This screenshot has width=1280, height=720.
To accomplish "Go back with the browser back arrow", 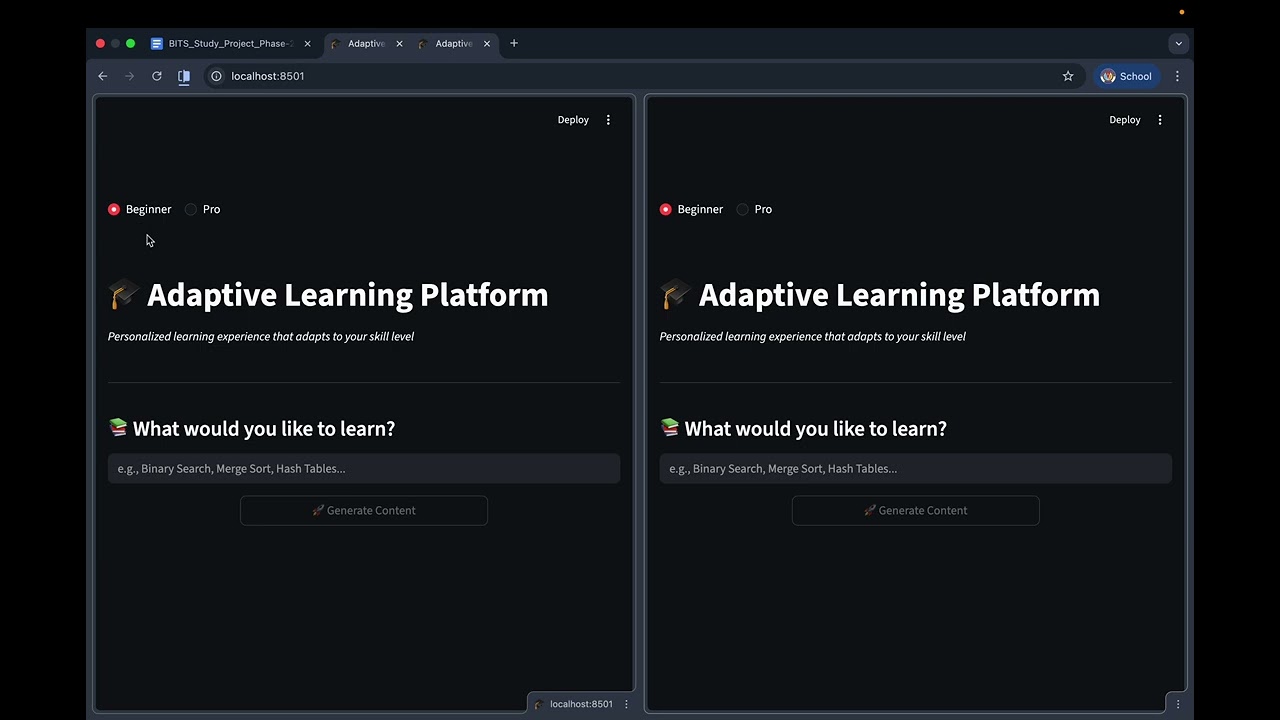I will (x=102, y=76).
